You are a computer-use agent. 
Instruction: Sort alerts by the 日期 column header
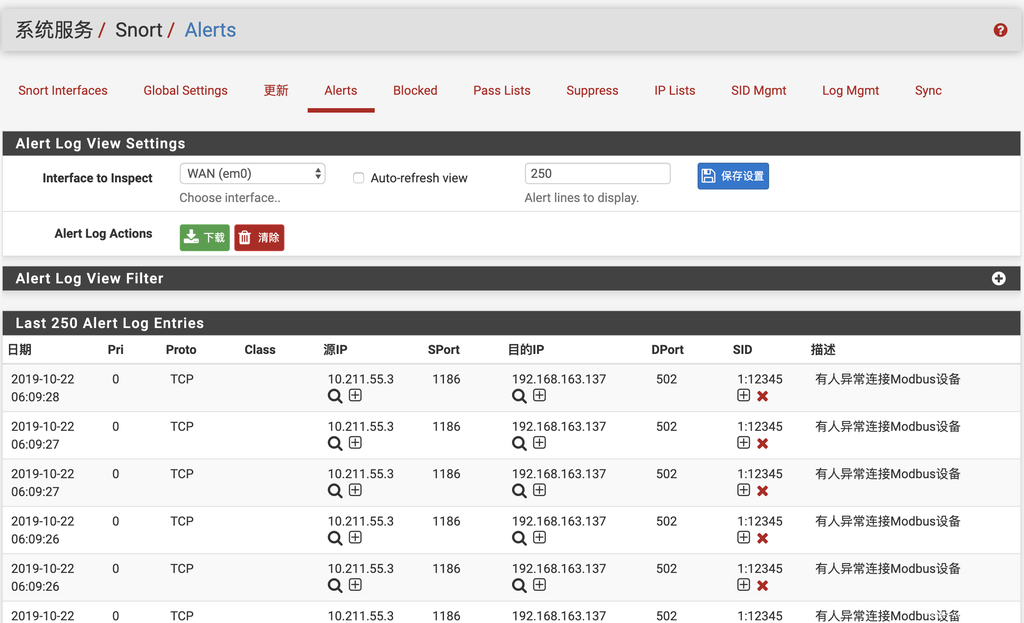coord(19,350)
